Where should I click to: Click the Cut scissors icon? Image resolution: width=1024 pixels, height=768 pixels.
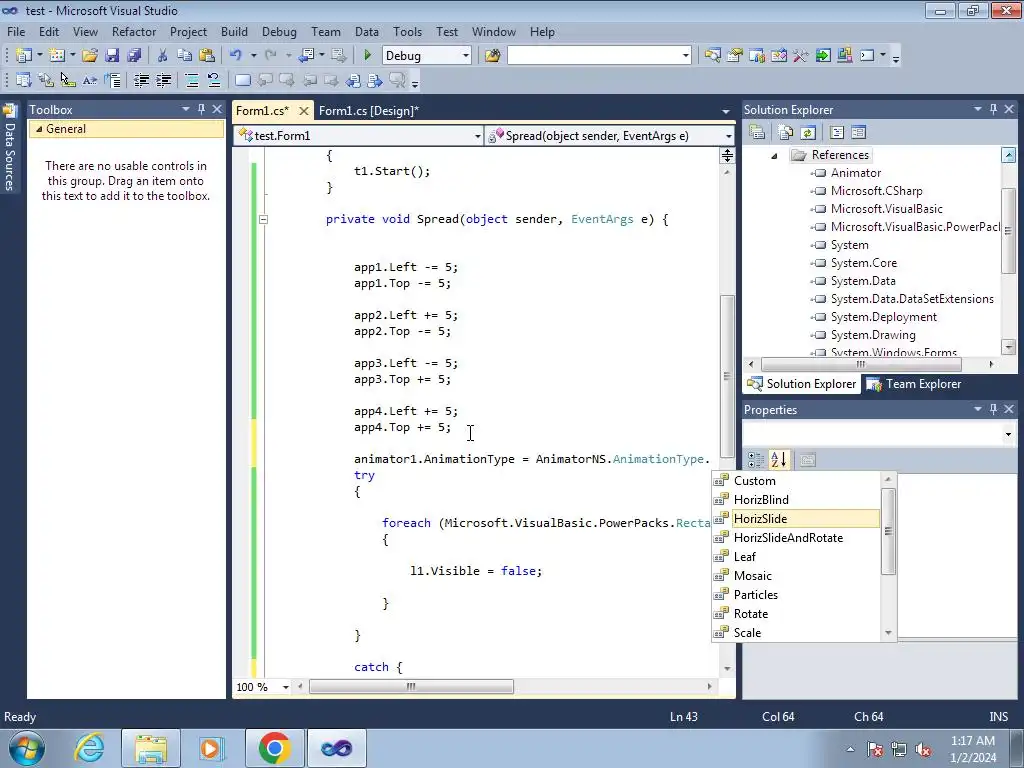click(x=163, y=56)
